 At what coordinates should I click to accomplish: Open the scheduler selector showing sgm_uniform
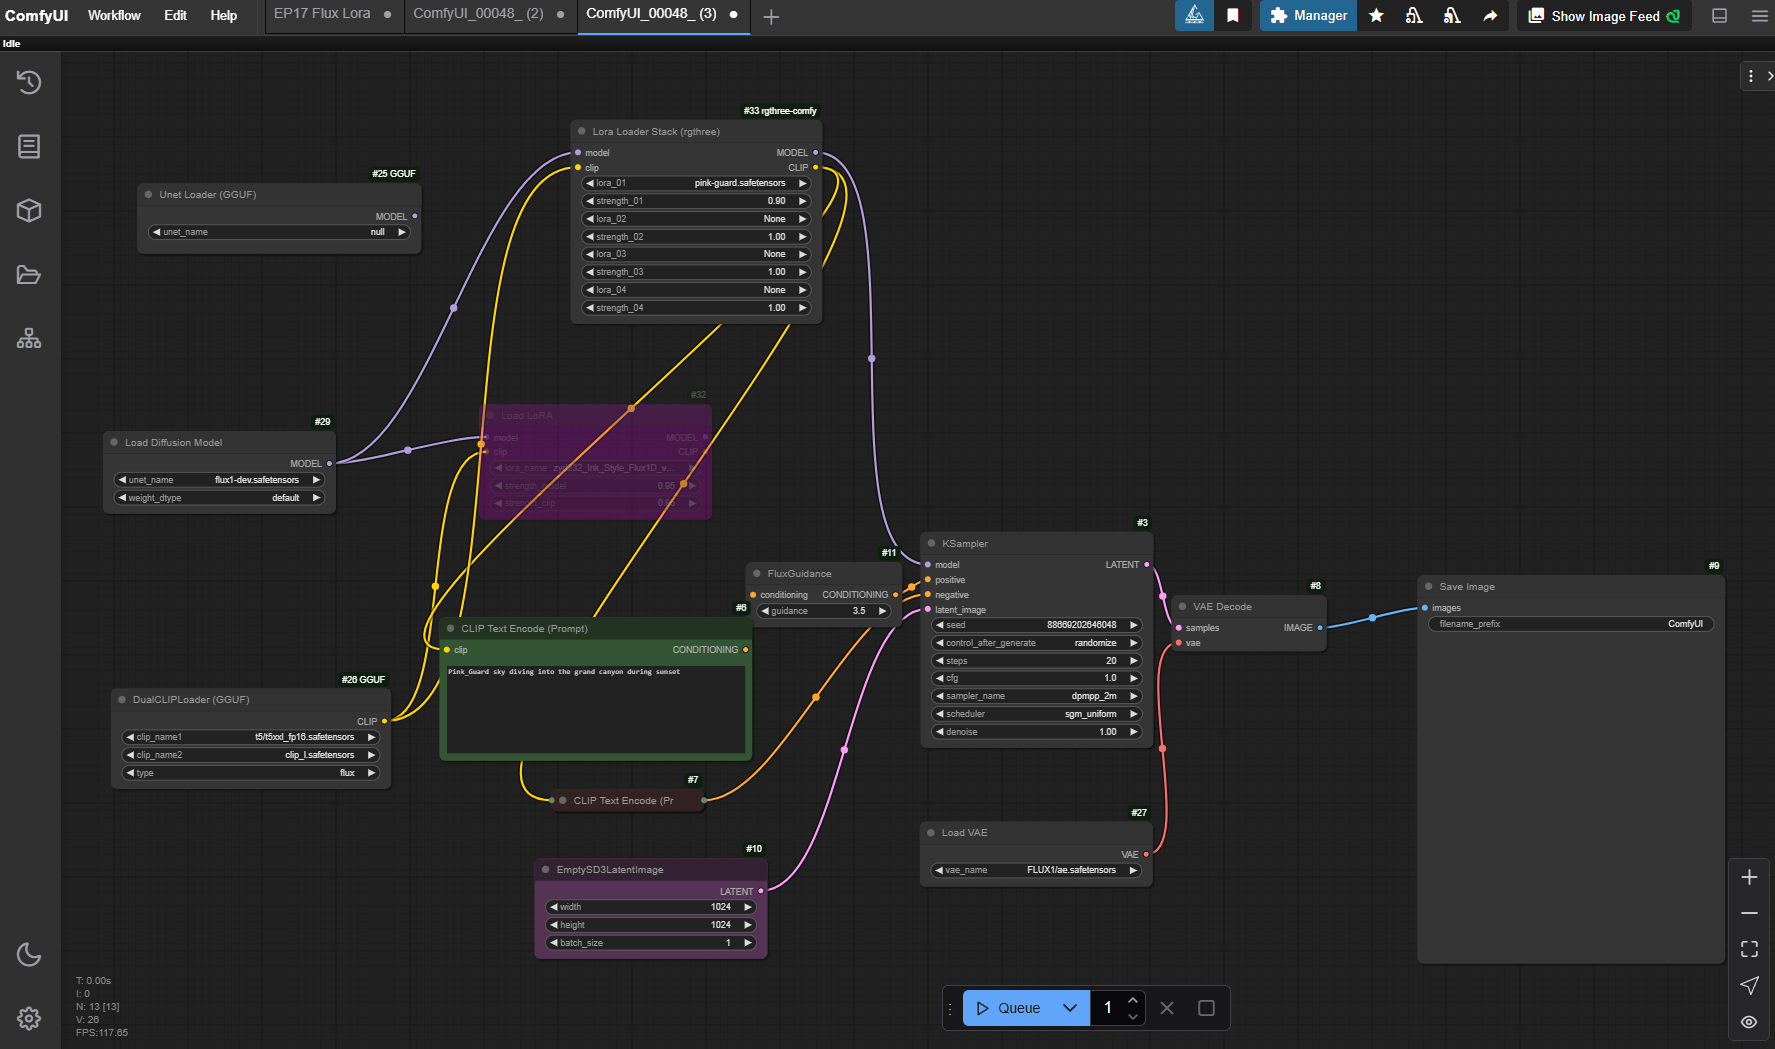click(1035, 713)
